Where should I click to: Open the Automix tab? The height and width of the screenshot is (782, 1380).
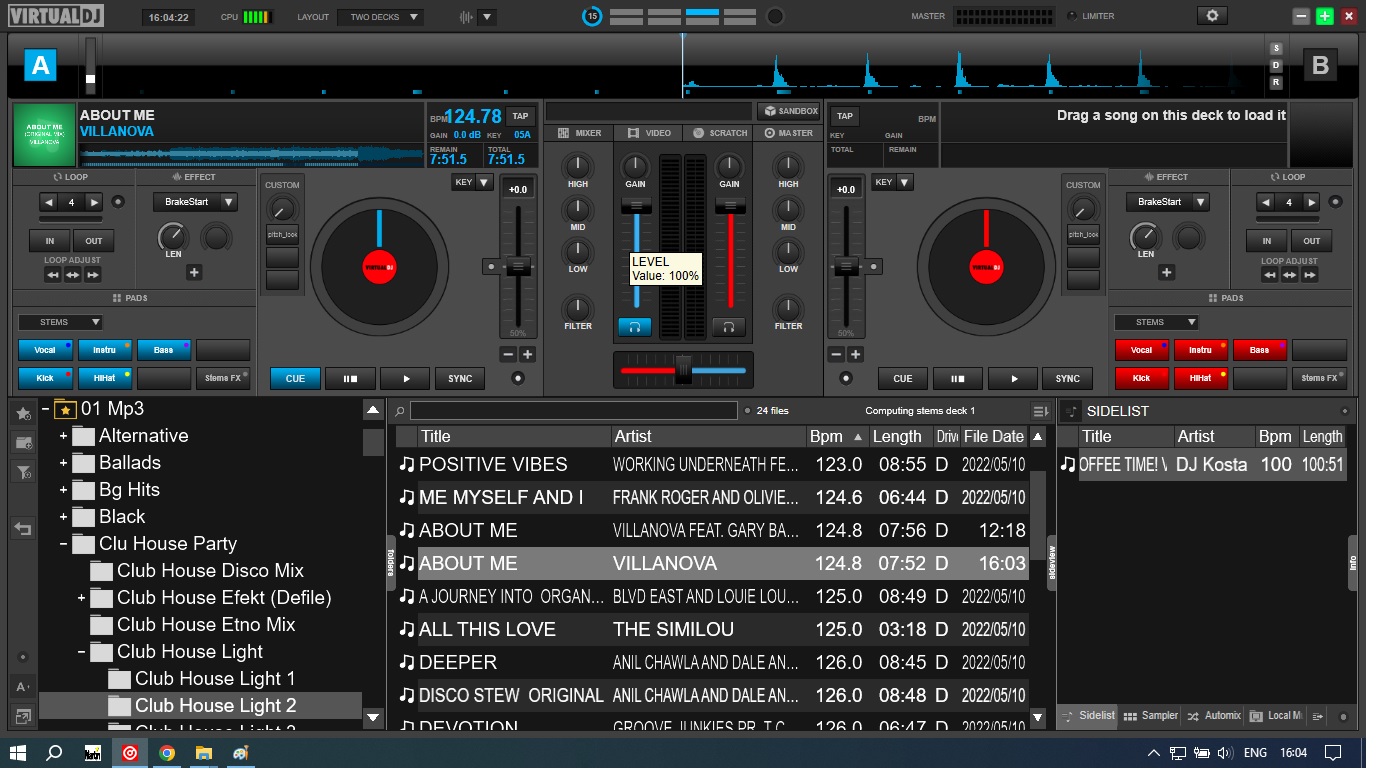[1214, 716]
